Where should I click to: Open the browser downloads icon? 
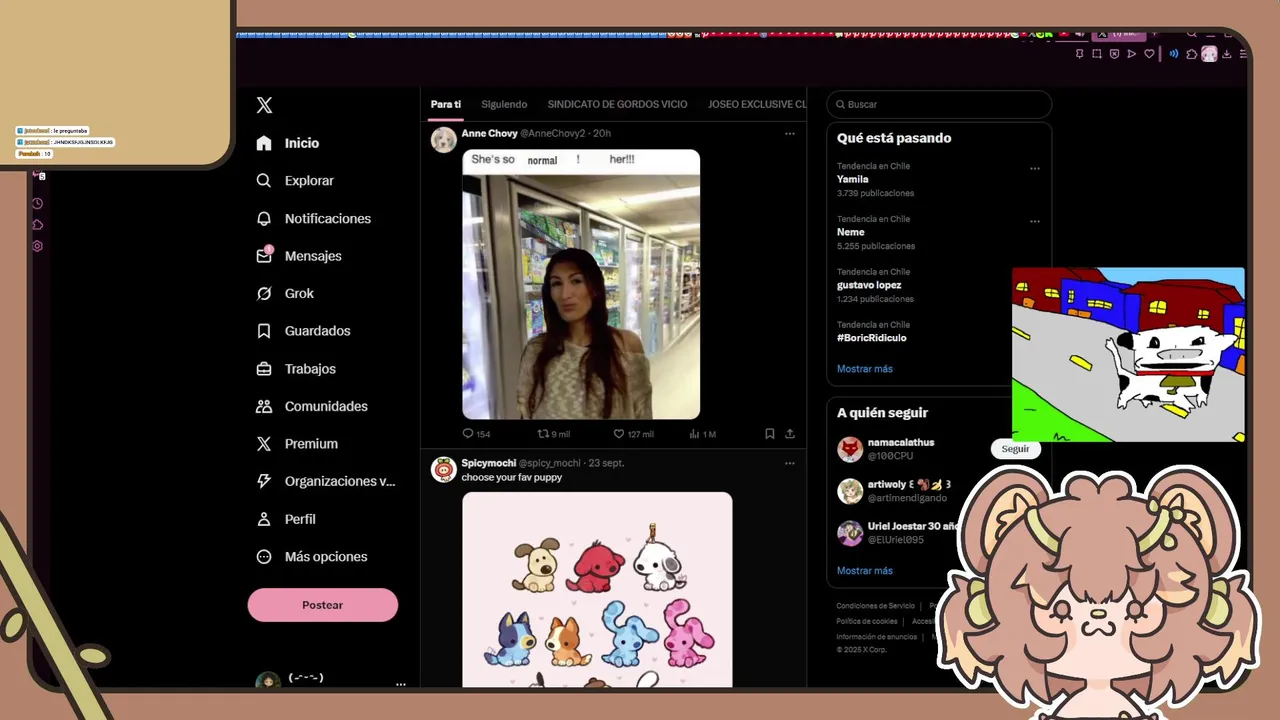1227,54
